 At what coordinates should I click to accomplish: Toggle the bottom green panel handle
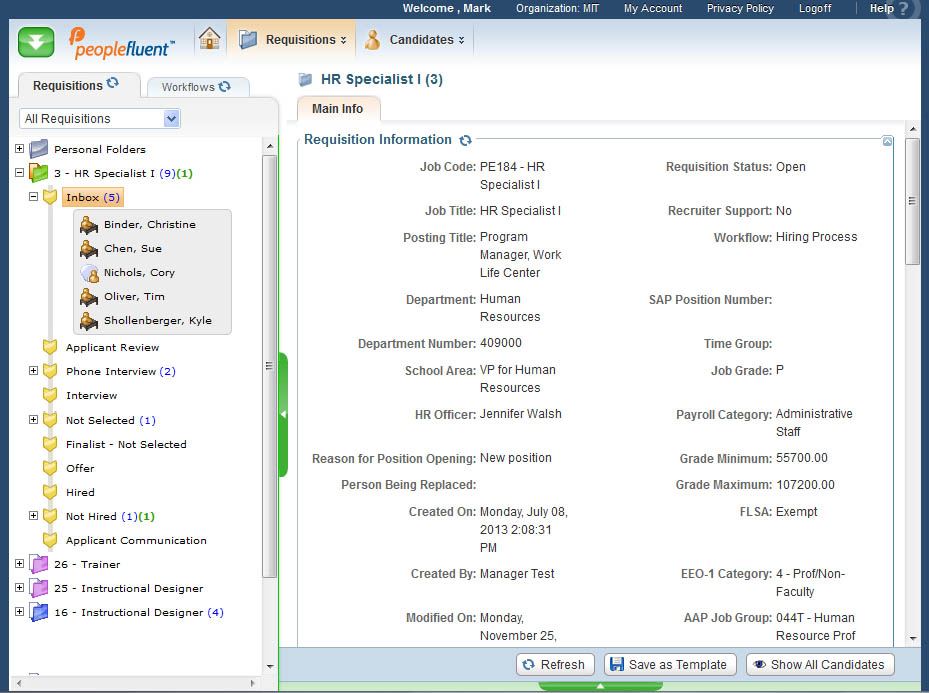[x=600, y=687]
